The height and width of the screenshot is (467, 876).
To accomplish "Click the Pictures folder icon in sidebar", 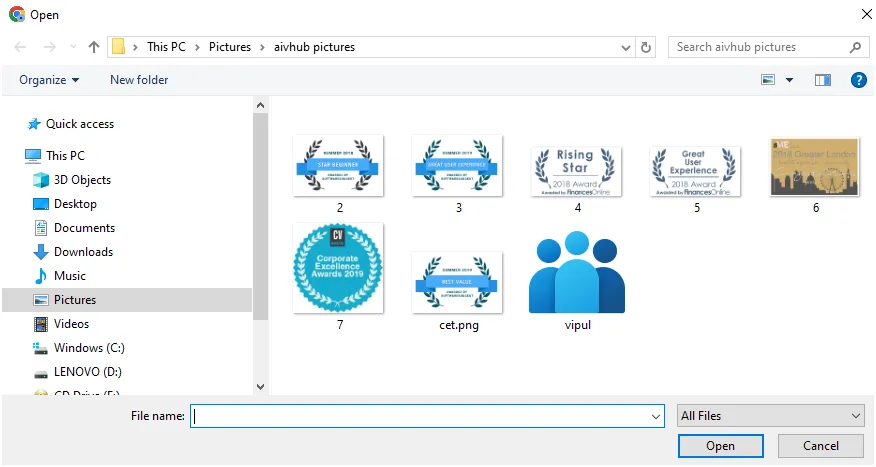I will coord(41,300).
